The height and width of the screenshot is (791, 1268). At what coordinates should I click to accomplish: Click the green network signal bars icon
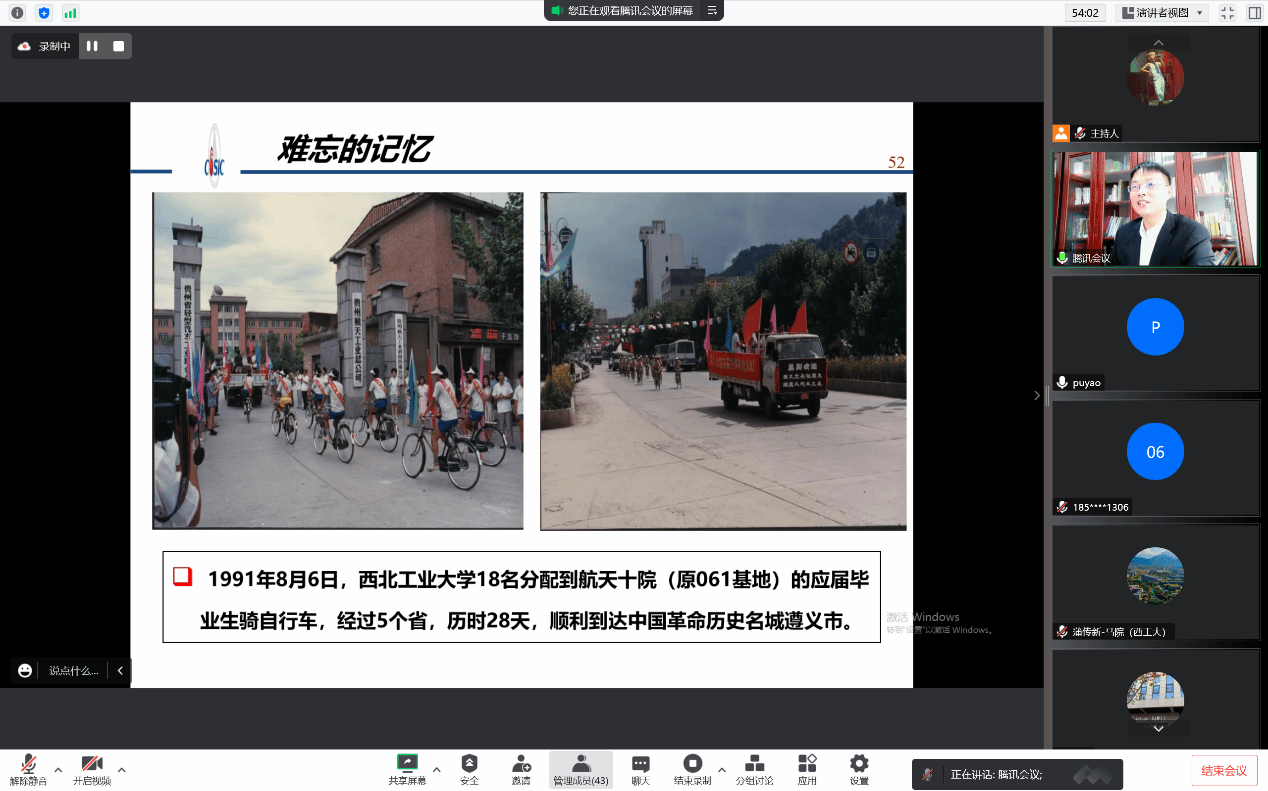(x=70, y=13)
